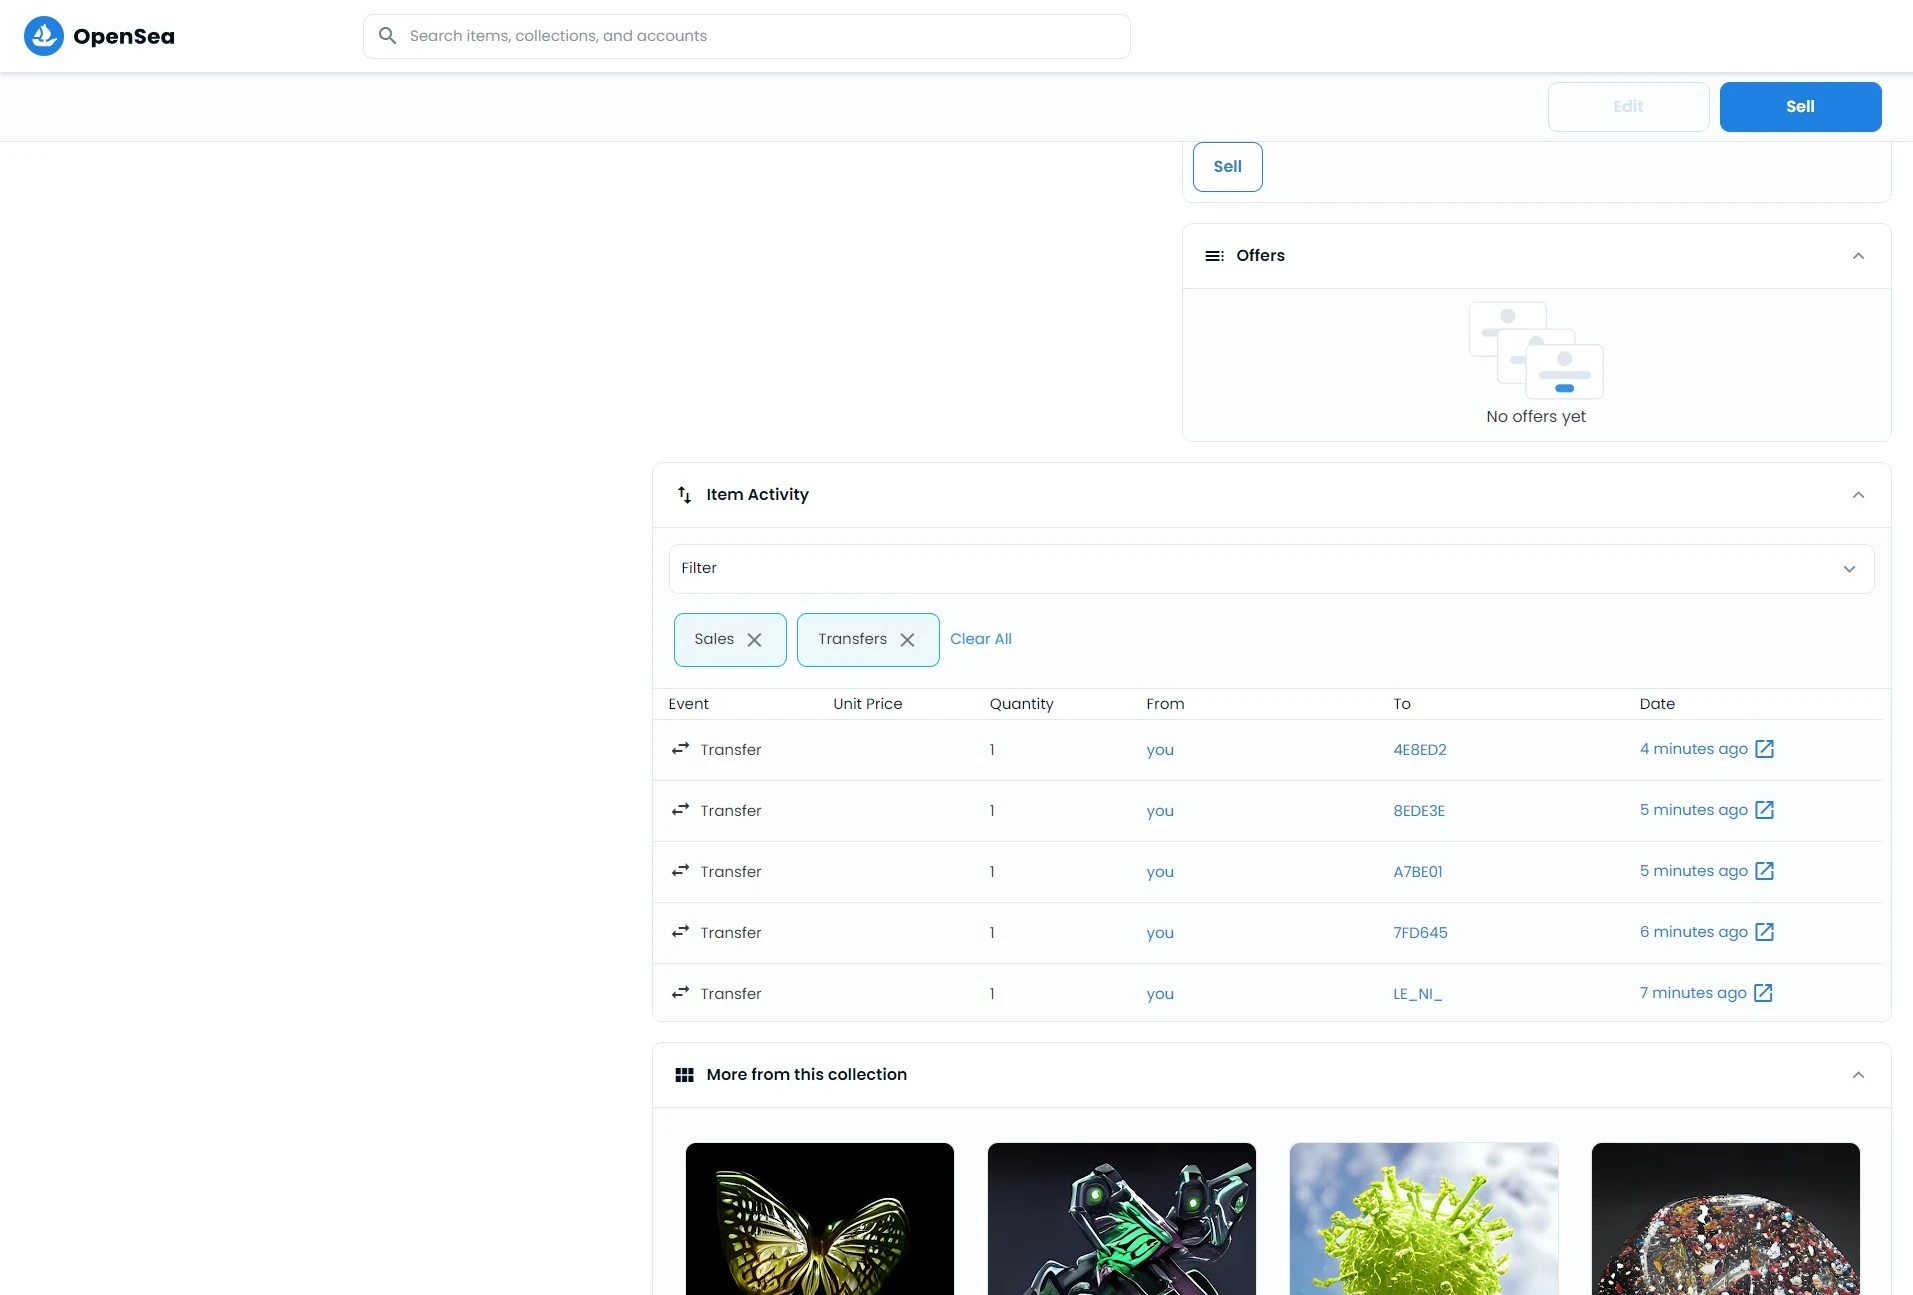Screen dimensions: 1913x1295
Task: Open external link for 6 minutes ago transfer
Action: [x=1765, y=932]
